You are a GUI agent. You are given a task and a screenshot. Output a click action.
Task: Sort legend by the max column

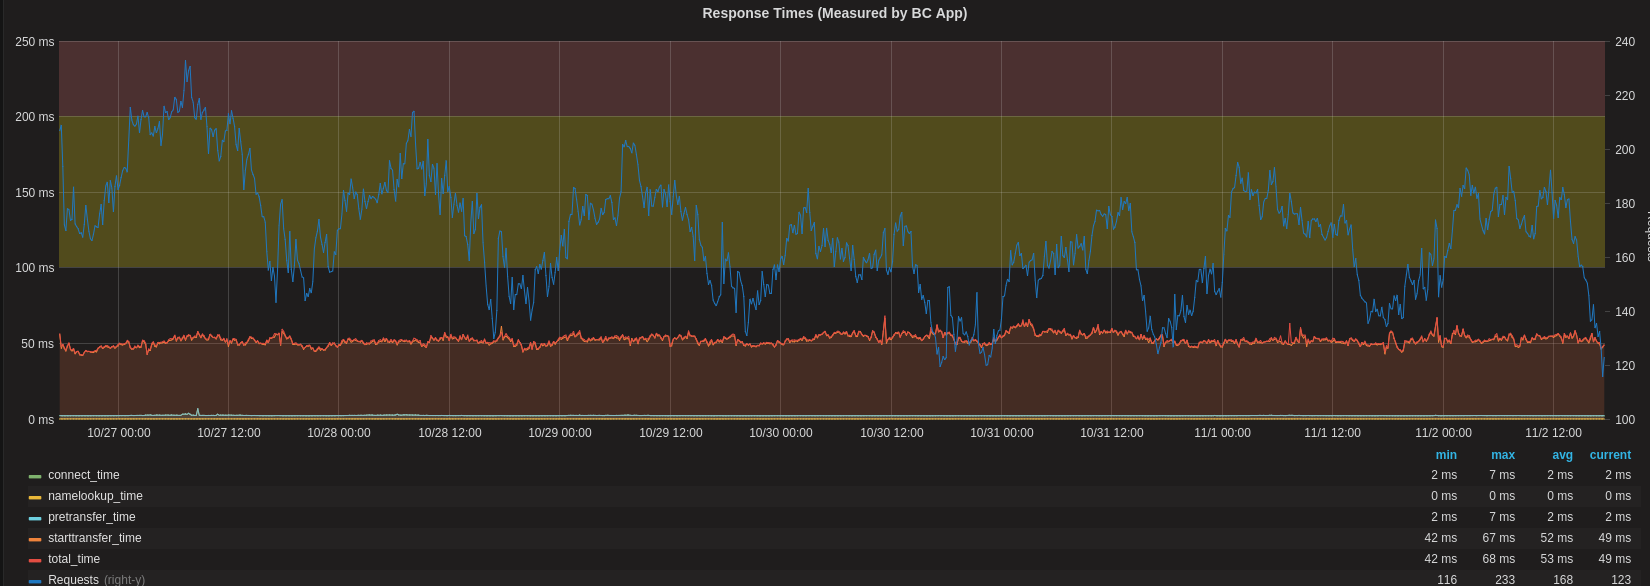(1503, 455)
